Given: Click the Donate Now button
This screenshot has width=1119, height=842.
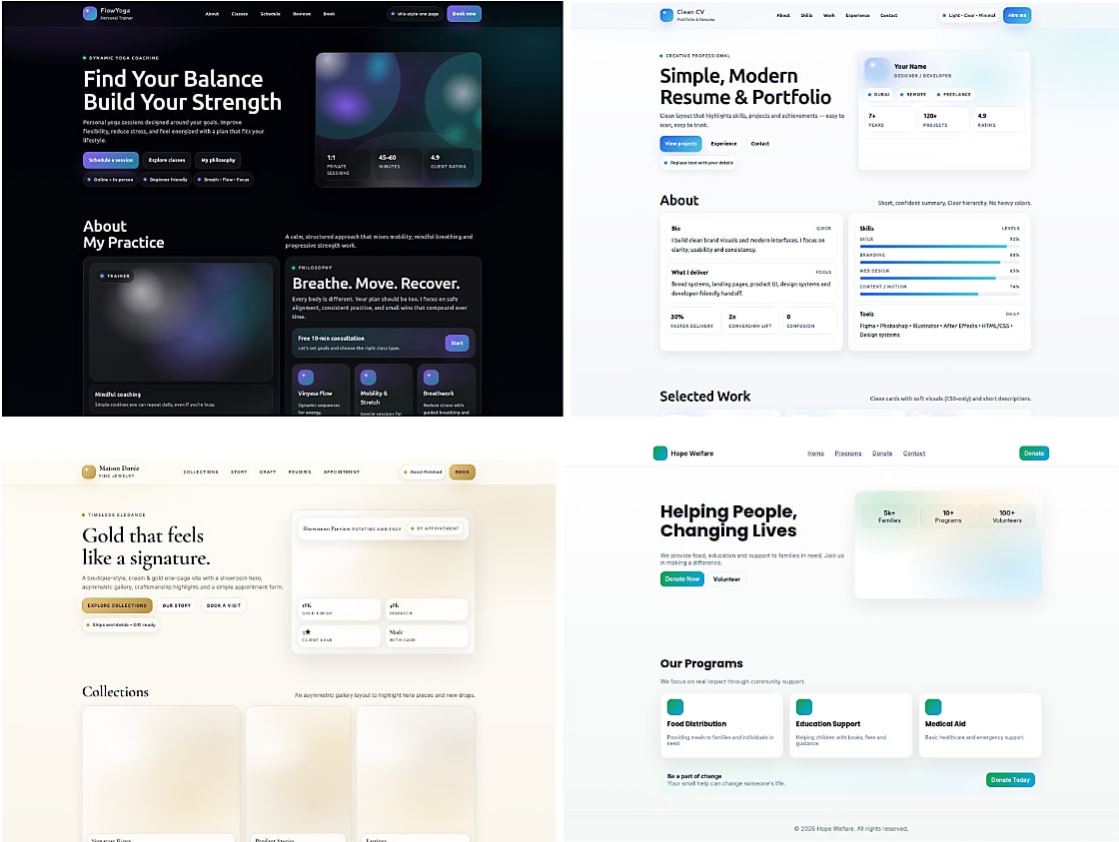Looking at the screenshot, I should click(682, 579).
